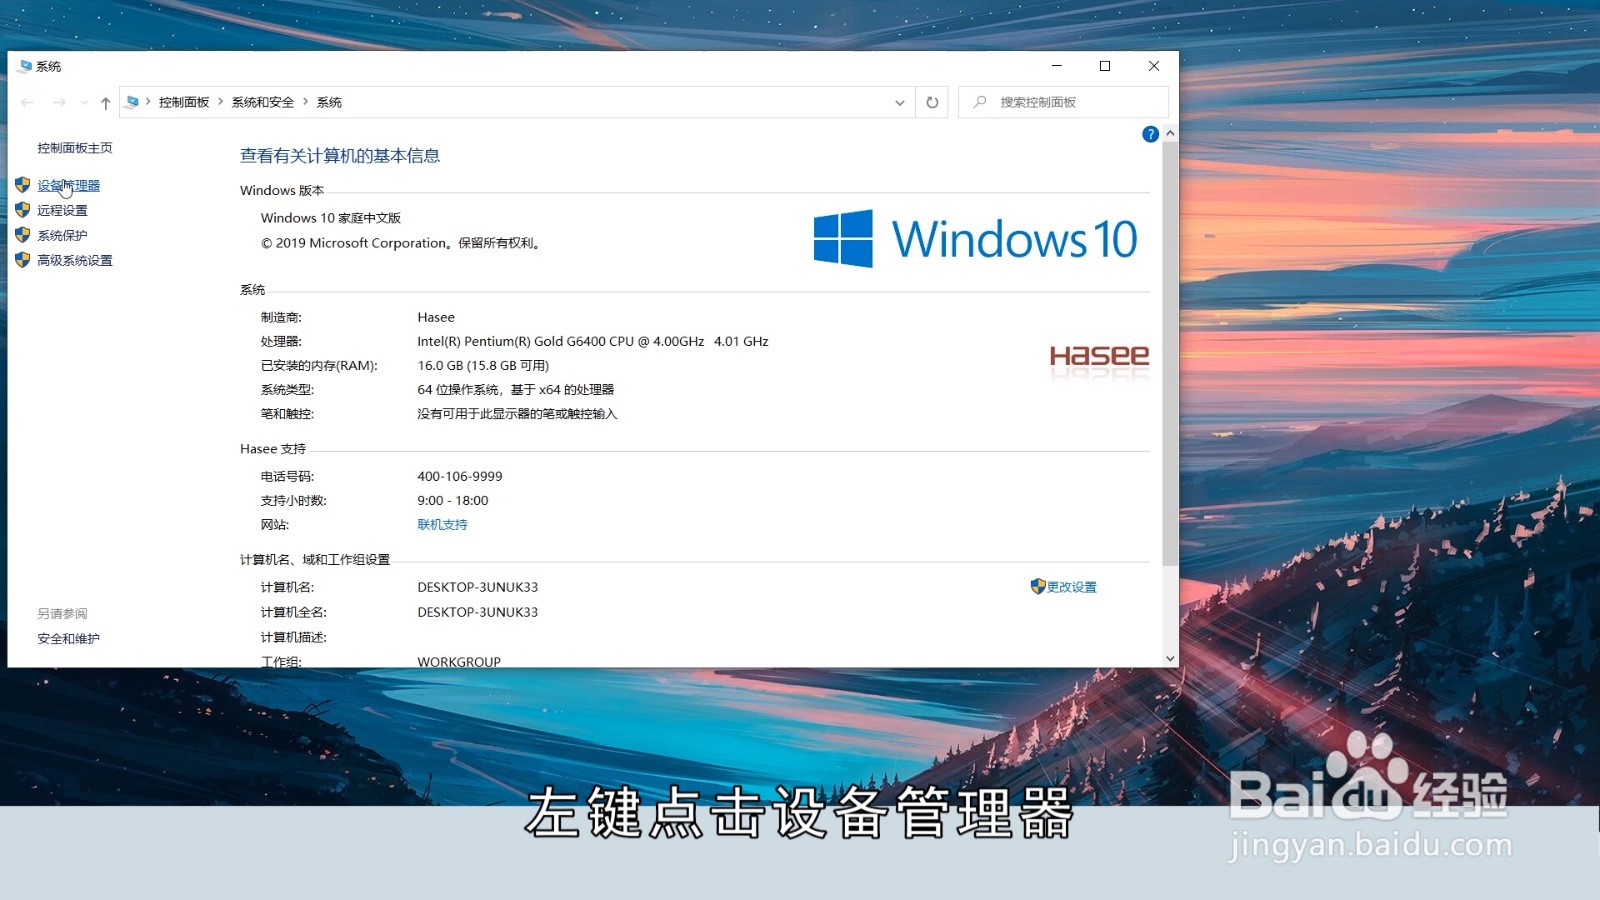The width and height of the screenshot is (1600, 900).
Task: Open the address bar history dropdown
Action: 899,101
